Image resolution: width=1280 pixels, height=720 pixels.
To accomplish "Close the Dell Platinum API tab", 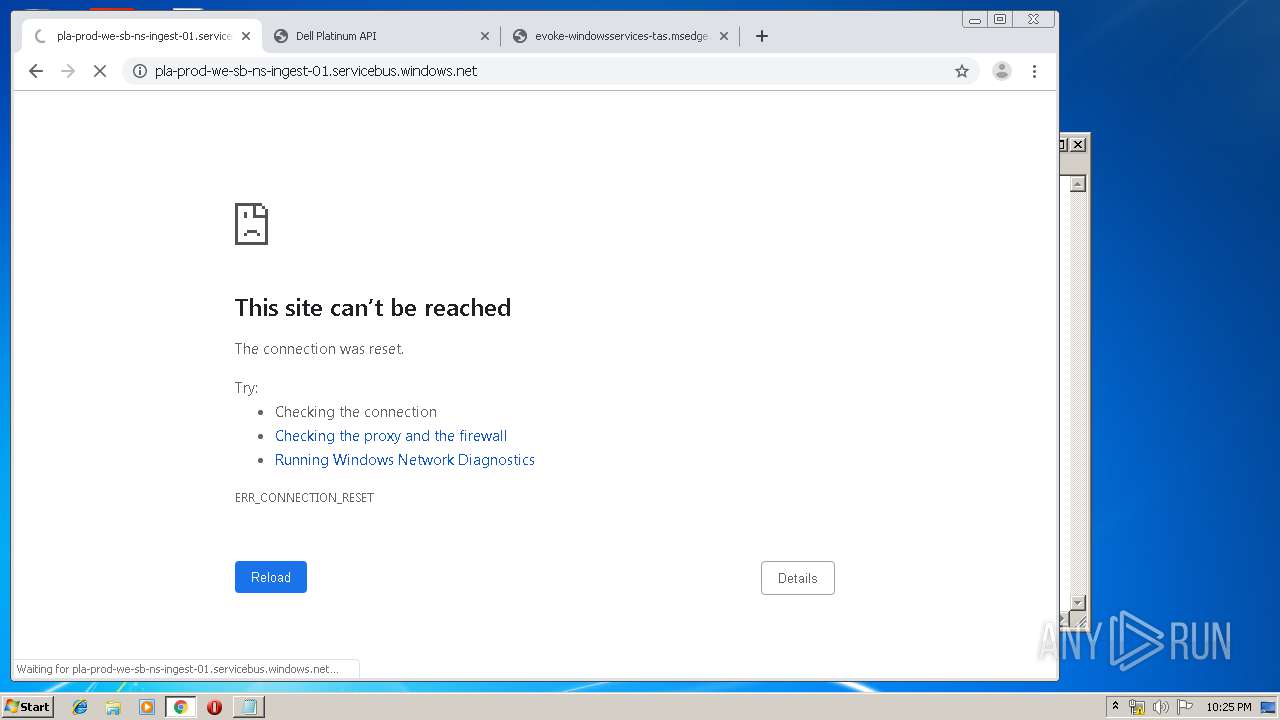I will coord(485,36).
